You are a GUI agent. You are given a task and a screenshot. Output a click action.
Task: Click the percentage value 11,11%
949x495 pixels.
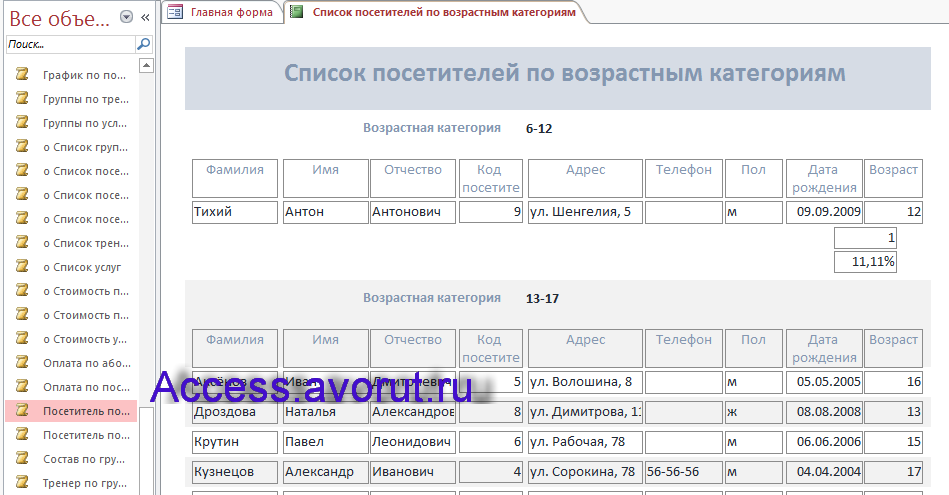[x=865, y=262]
